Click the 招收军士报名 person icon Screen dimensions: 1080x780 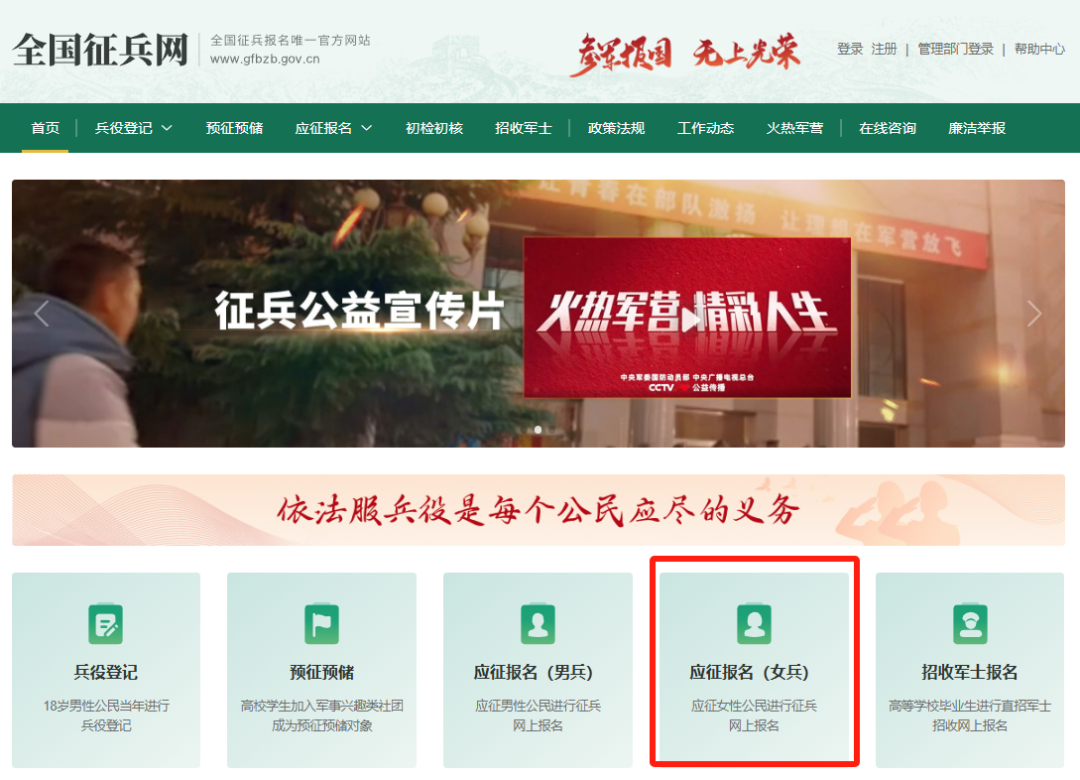pyautogui.click(x=970, y=623)
